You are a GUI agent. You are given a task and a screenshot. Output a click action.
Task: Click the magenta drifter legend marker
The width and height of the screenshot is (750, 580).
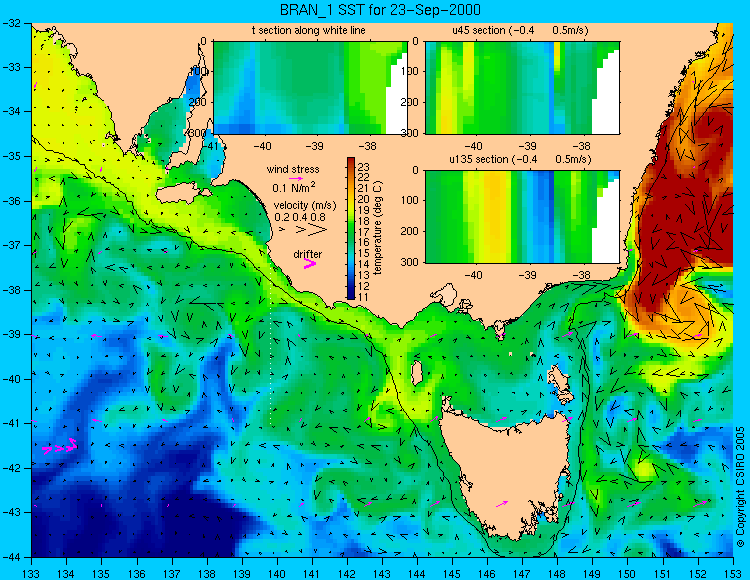tap(309, 263)
